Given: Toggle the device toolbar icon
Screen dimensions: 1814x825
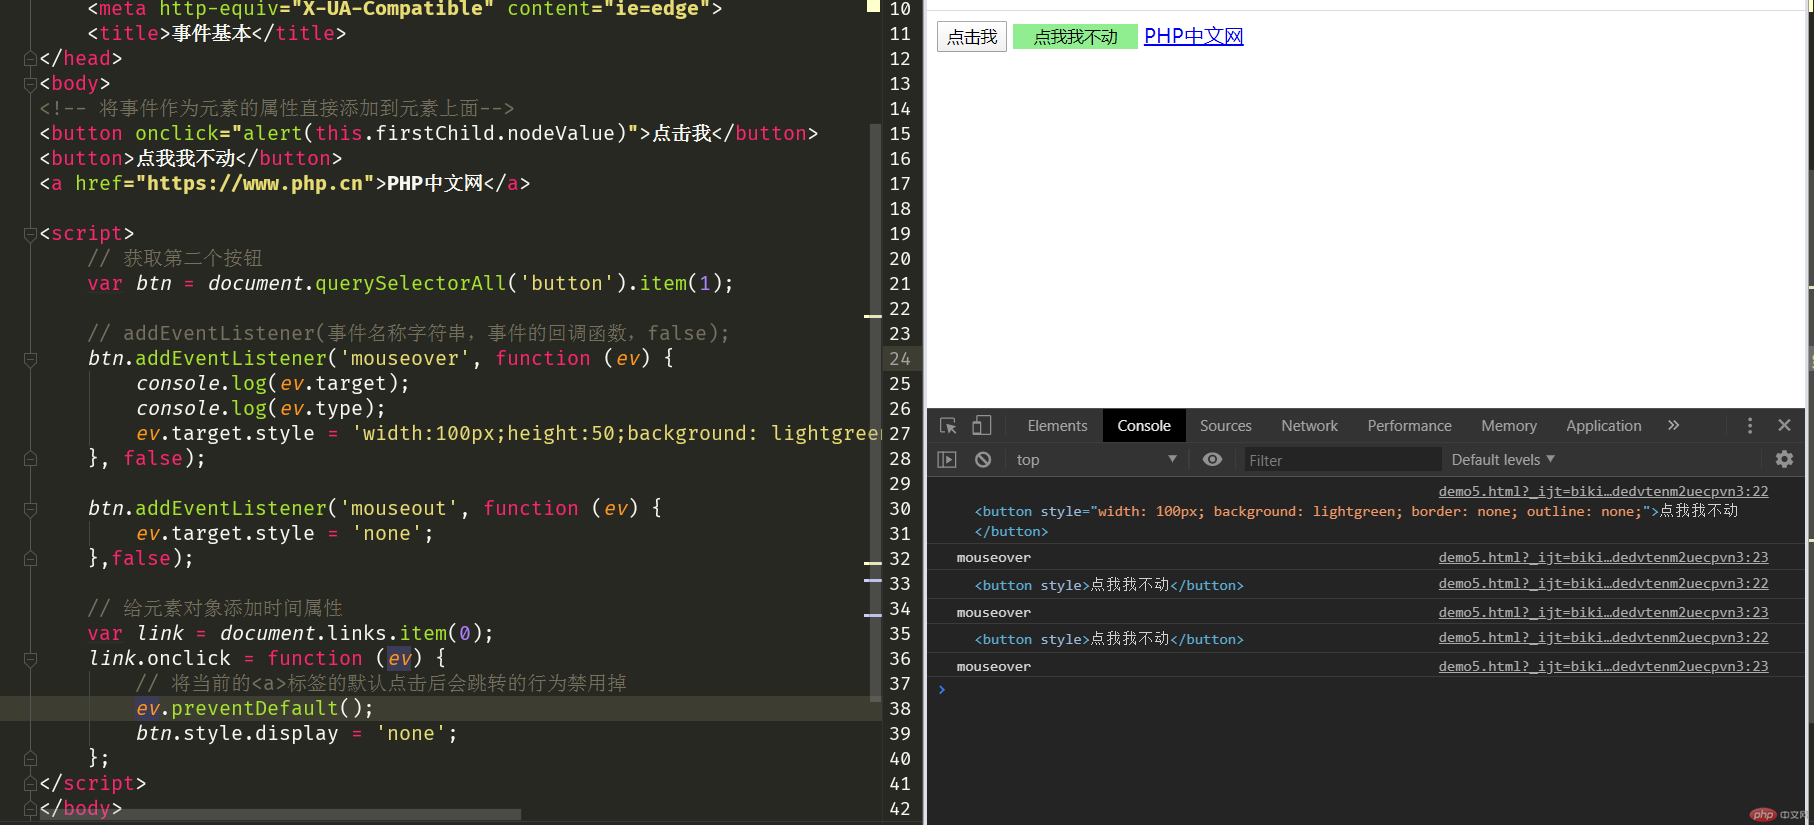Looking at the screenshot, I should click(x=982, y=426).
